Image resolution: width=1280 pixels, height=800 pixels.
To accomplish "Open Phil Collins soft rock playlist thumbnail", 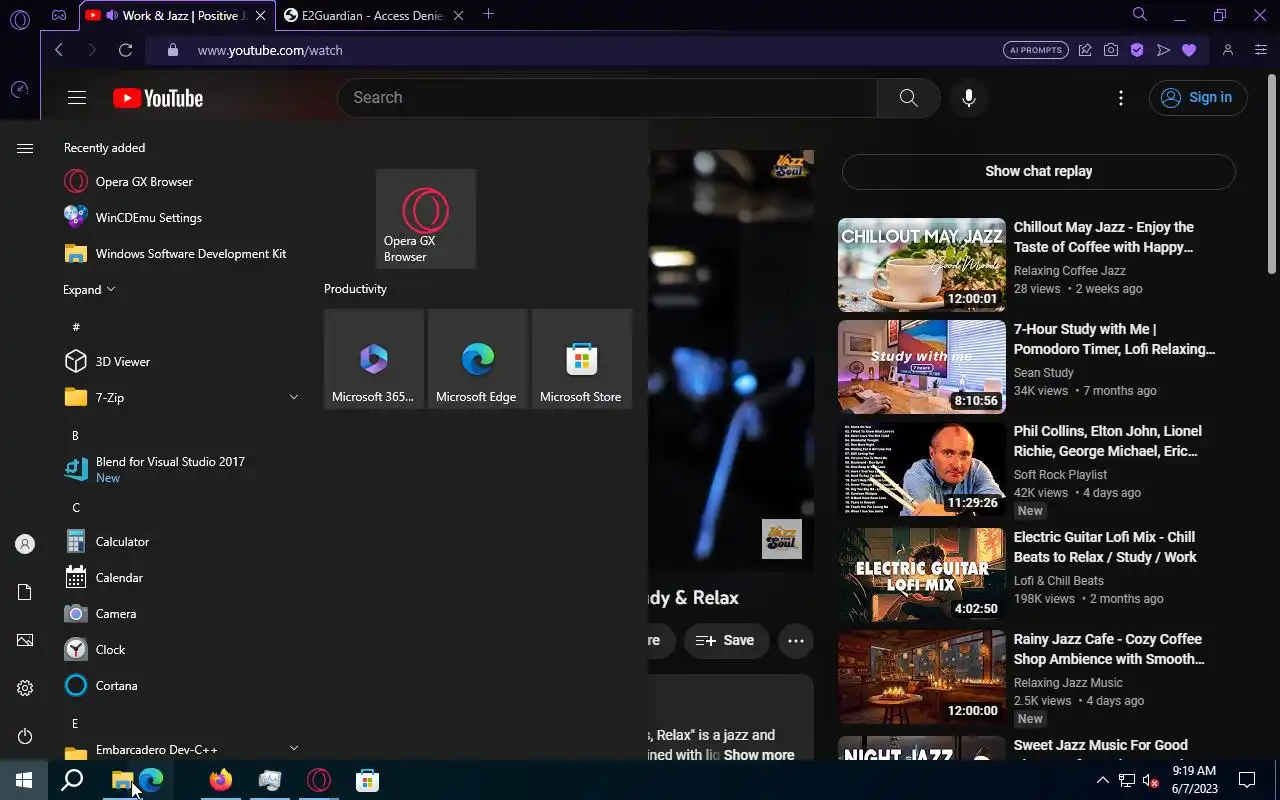I will pyautogui.click(x=922, y=469).
